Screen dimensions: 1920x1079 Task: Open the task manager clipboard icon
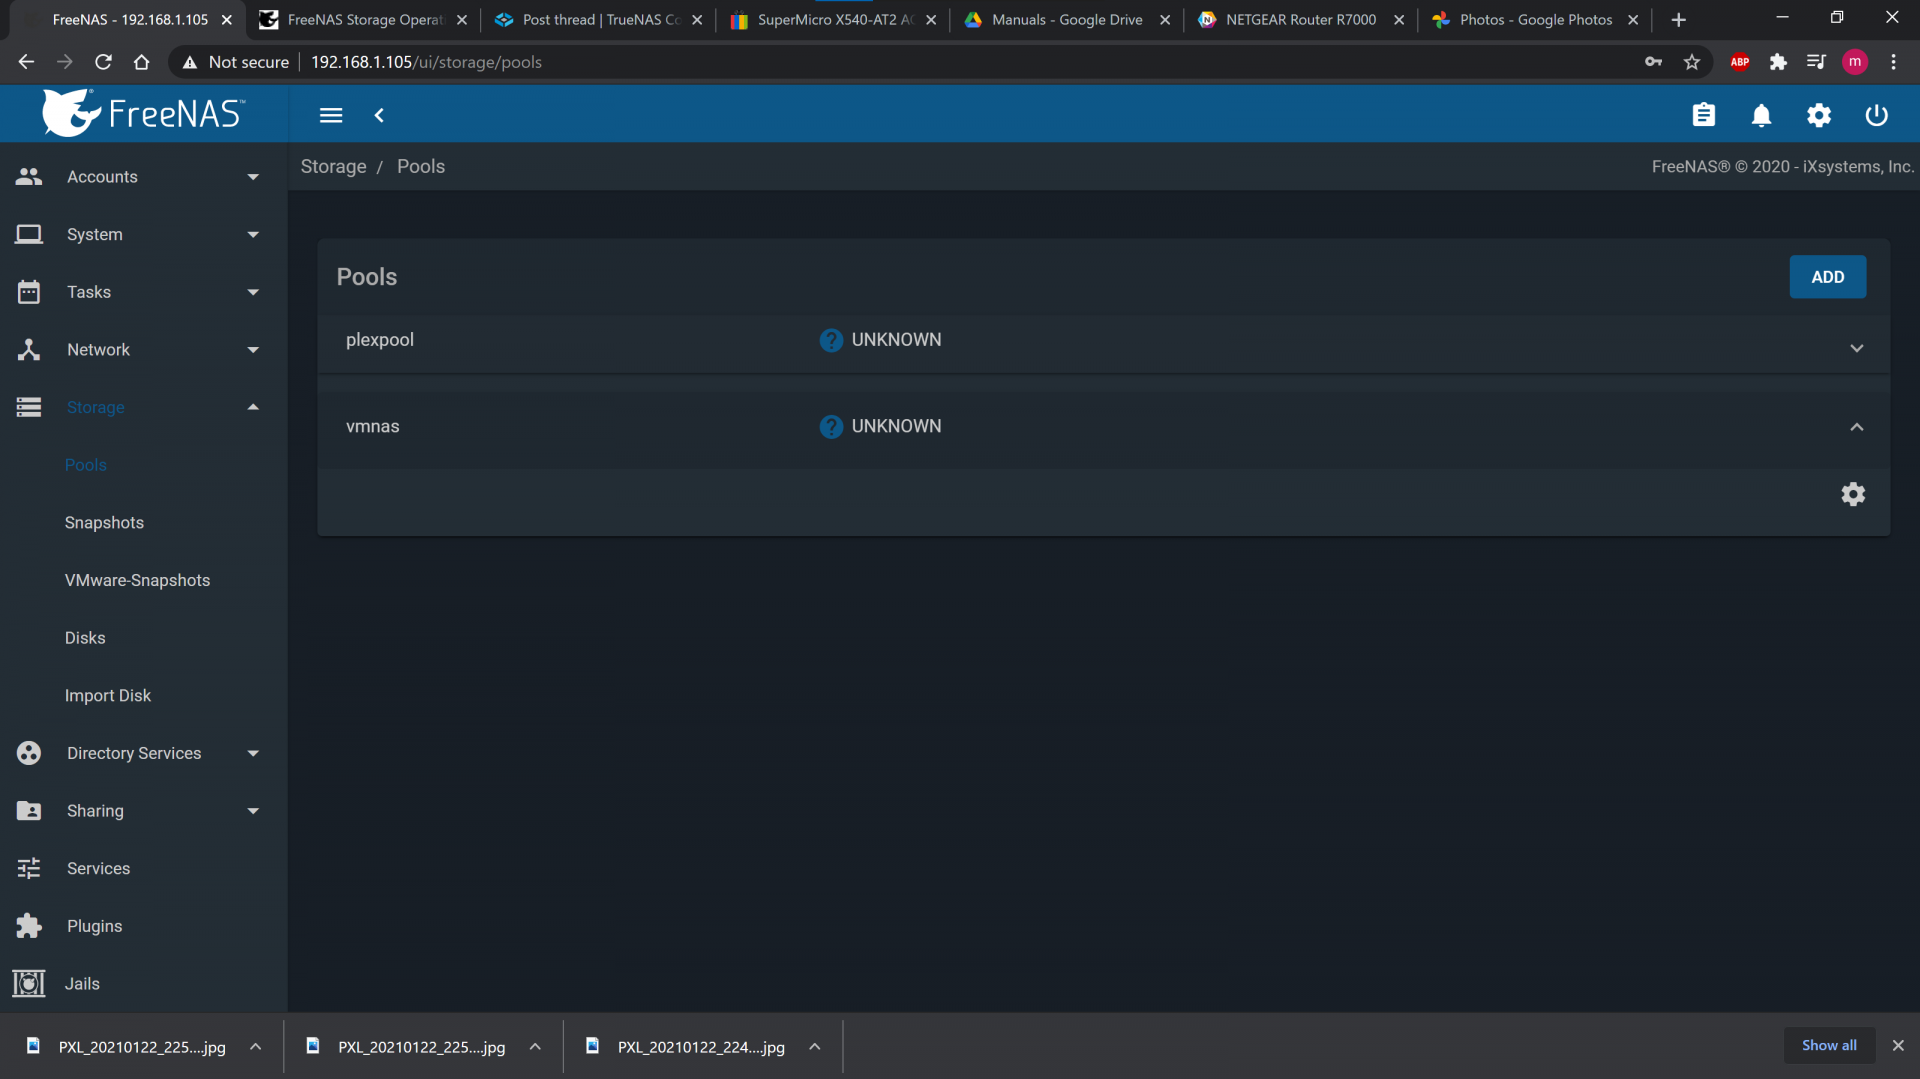coord(1704,115)
